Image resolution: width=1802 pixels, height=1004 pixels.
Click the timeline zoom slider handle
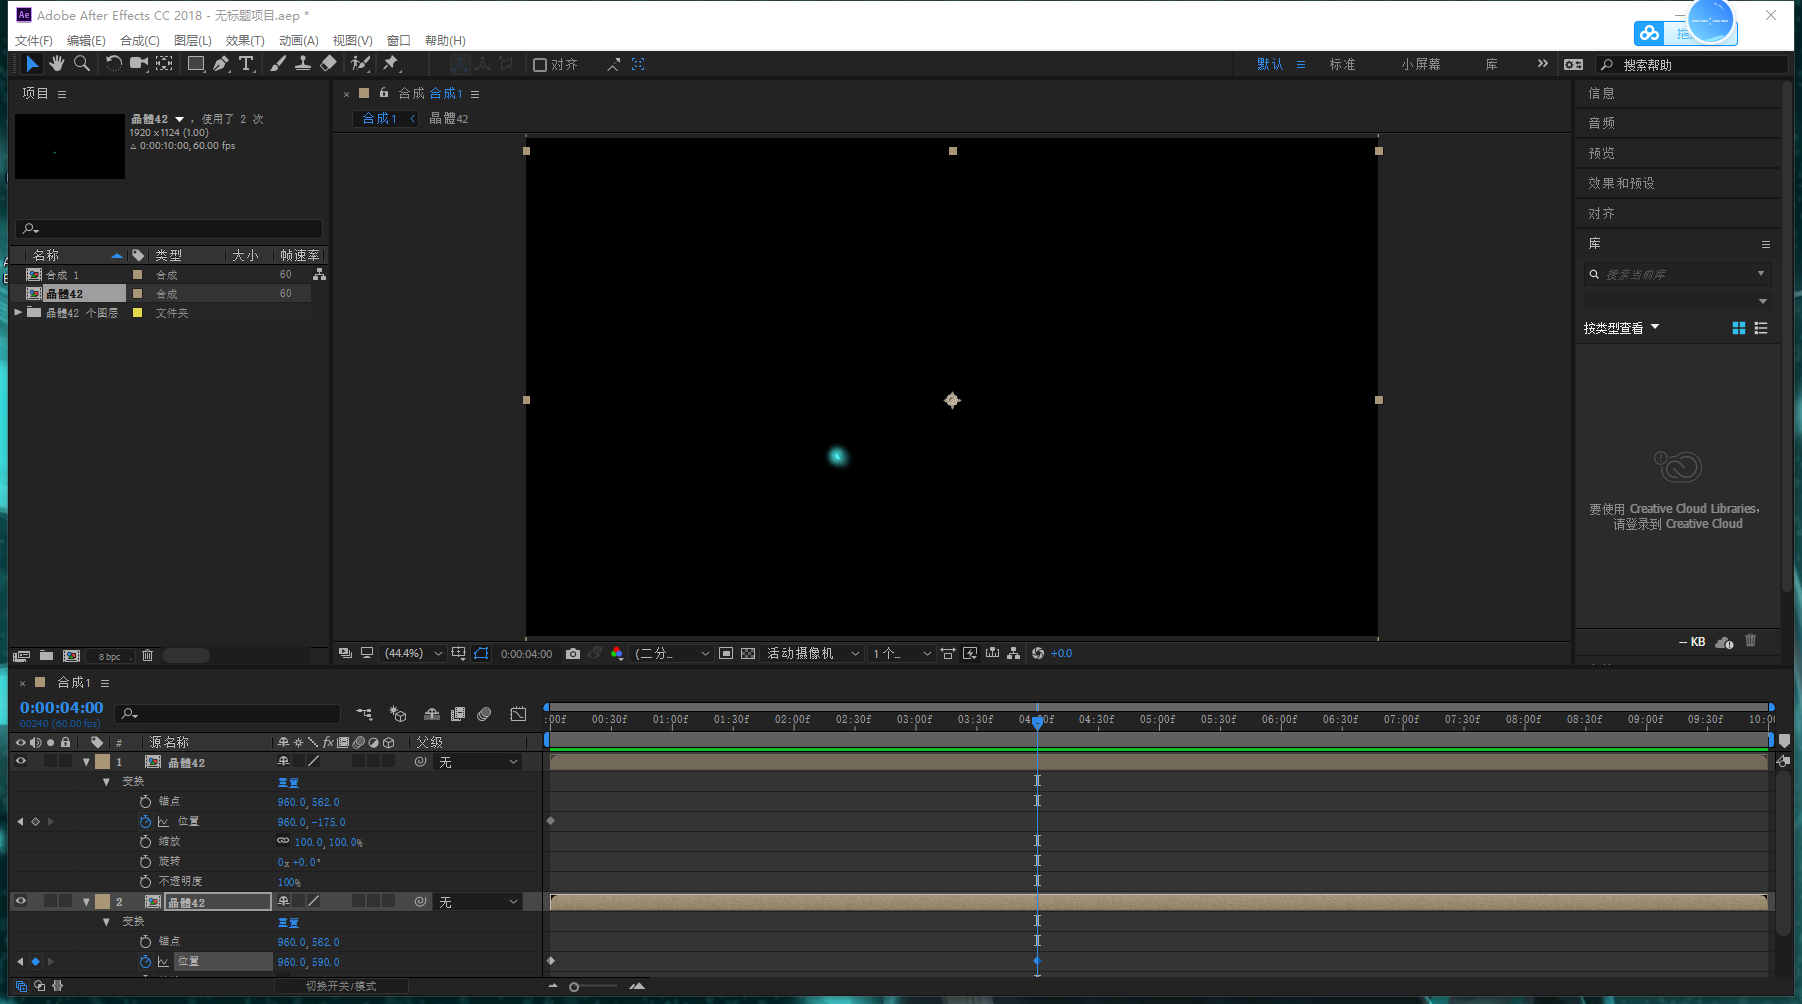(574, 987)
